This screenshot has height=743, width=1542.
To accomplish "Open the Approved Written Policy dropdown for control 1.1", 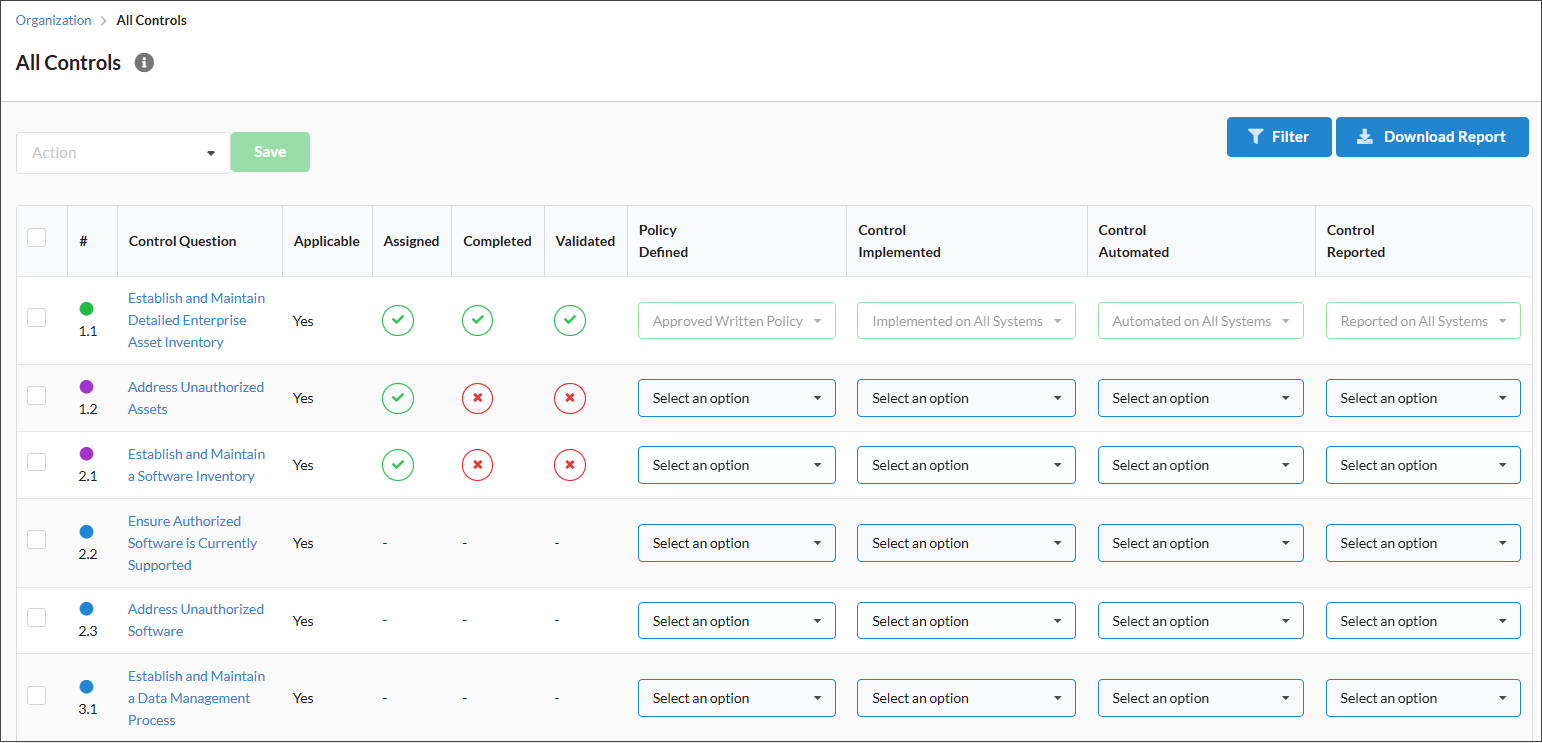I will (x=737, y=321).
